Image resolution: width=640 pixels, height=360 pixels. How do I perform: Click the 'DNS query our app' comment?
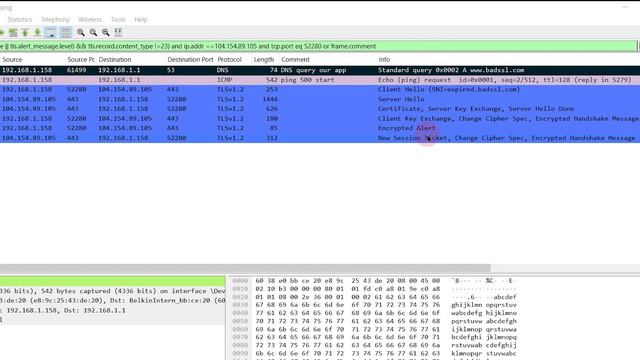(x=313, y=70)
